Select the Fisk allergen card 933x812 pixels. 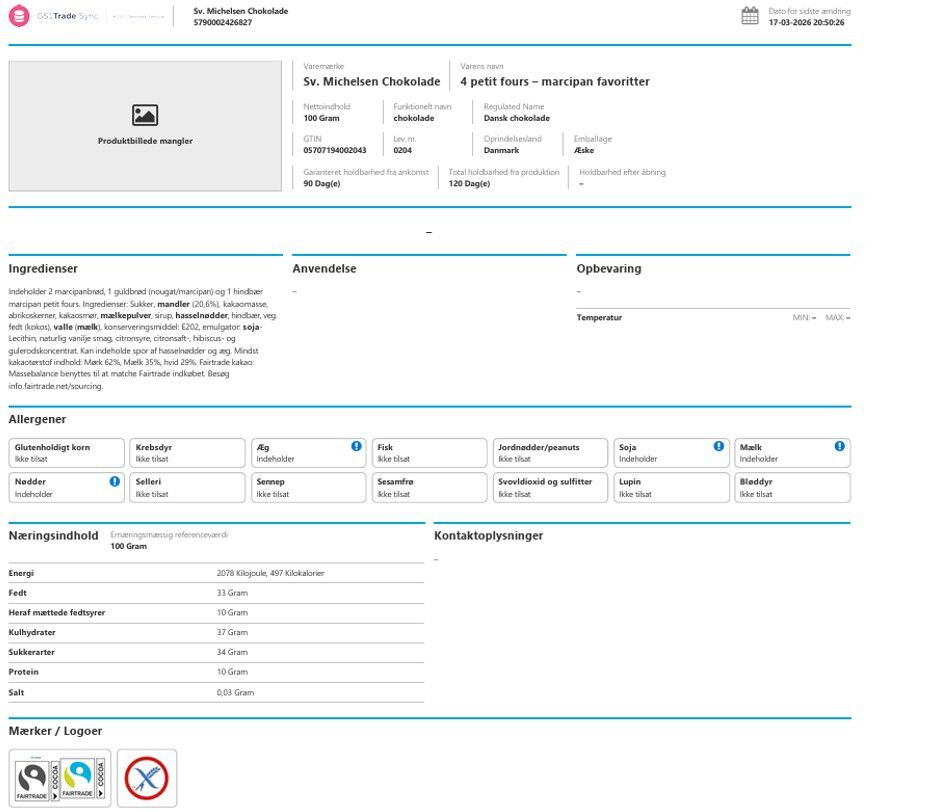(429, 453)
